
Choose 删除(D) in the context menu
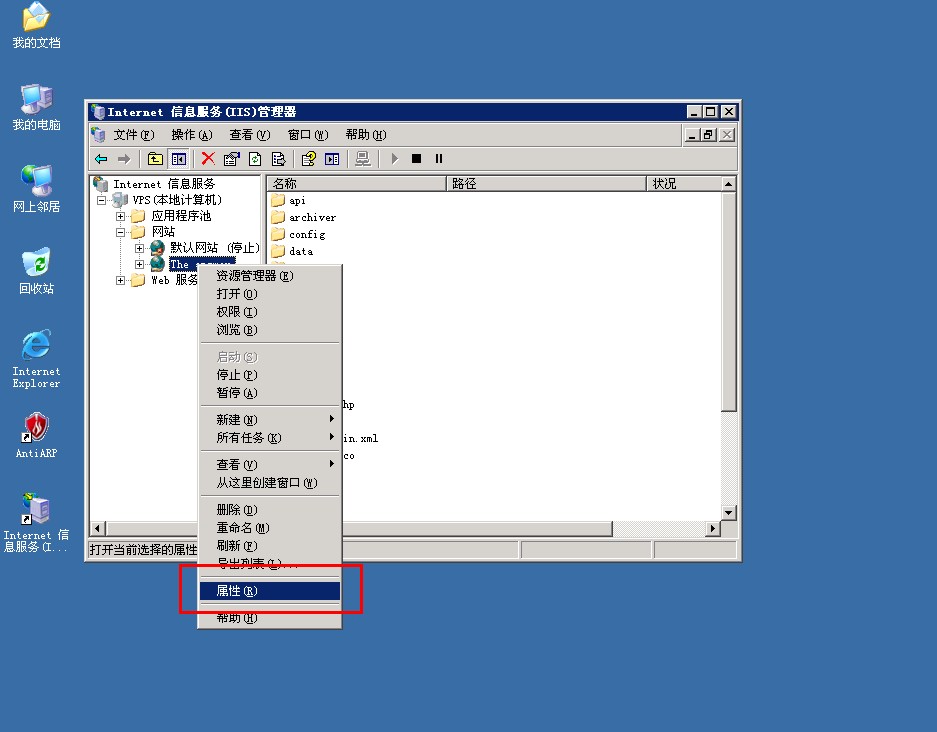click(270, 510)
